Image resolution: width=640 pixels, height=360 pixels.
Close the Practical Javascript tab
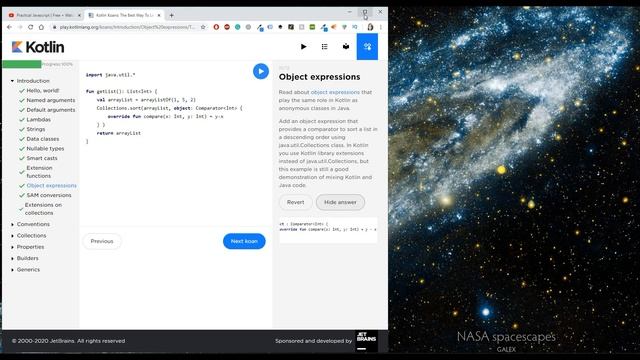click(x=79, y=15)
